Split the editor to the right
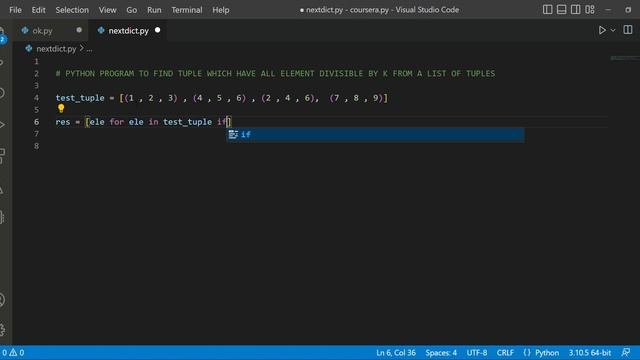Screen dimensions: 640x360 [628, 30]
